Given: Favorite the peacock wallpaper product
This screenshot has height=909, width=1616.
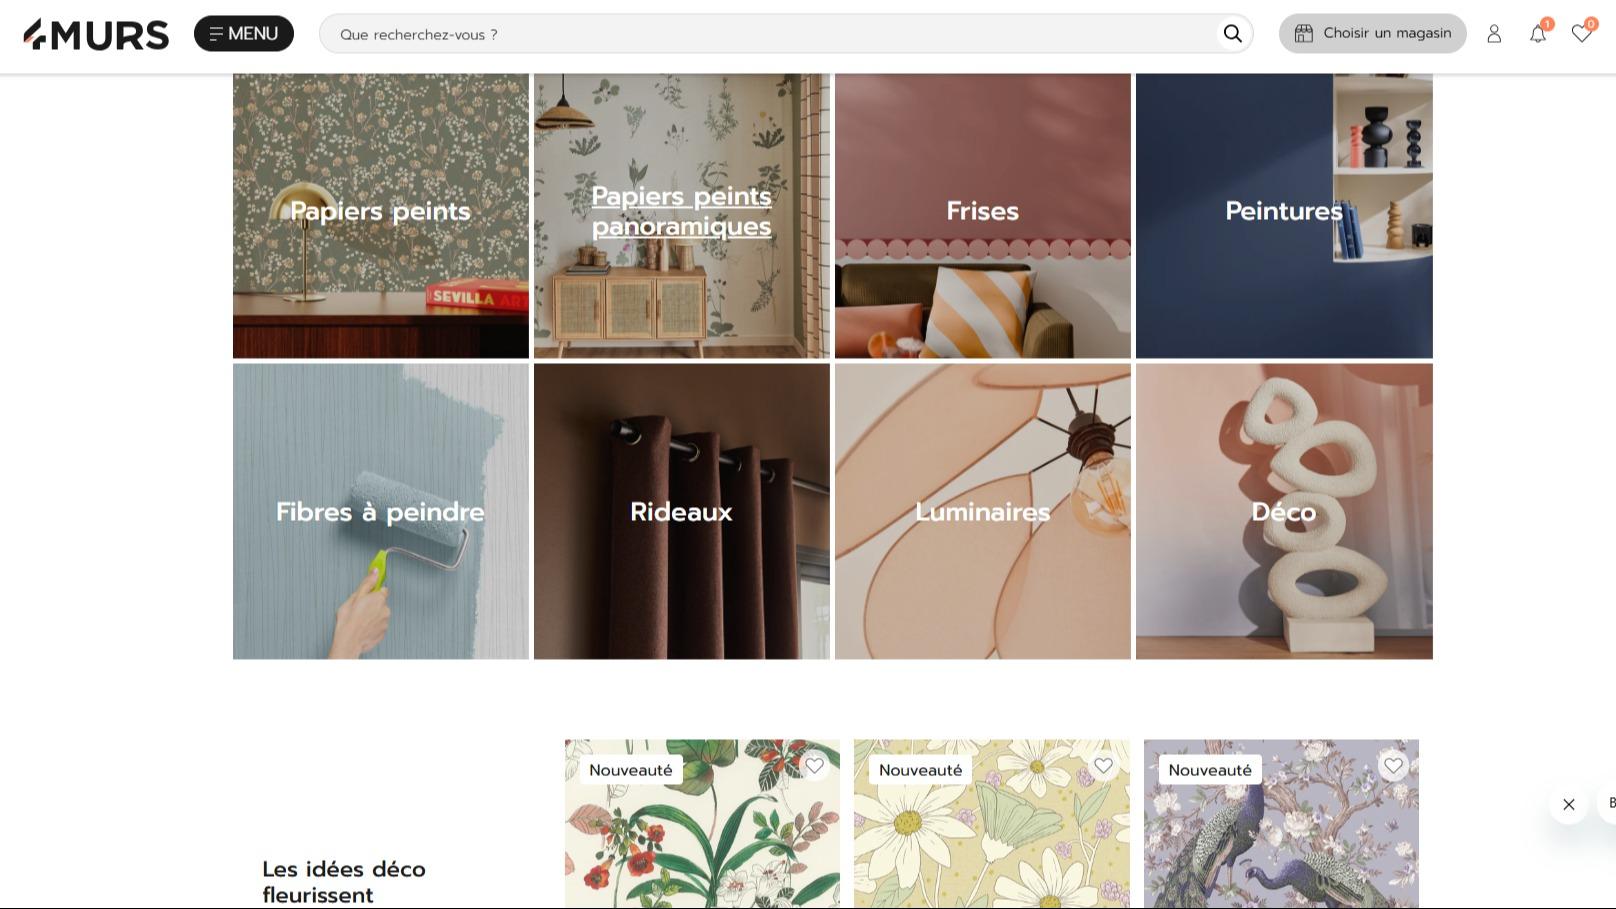Looking at the screenshot, I should click(x=1393, y=766).
